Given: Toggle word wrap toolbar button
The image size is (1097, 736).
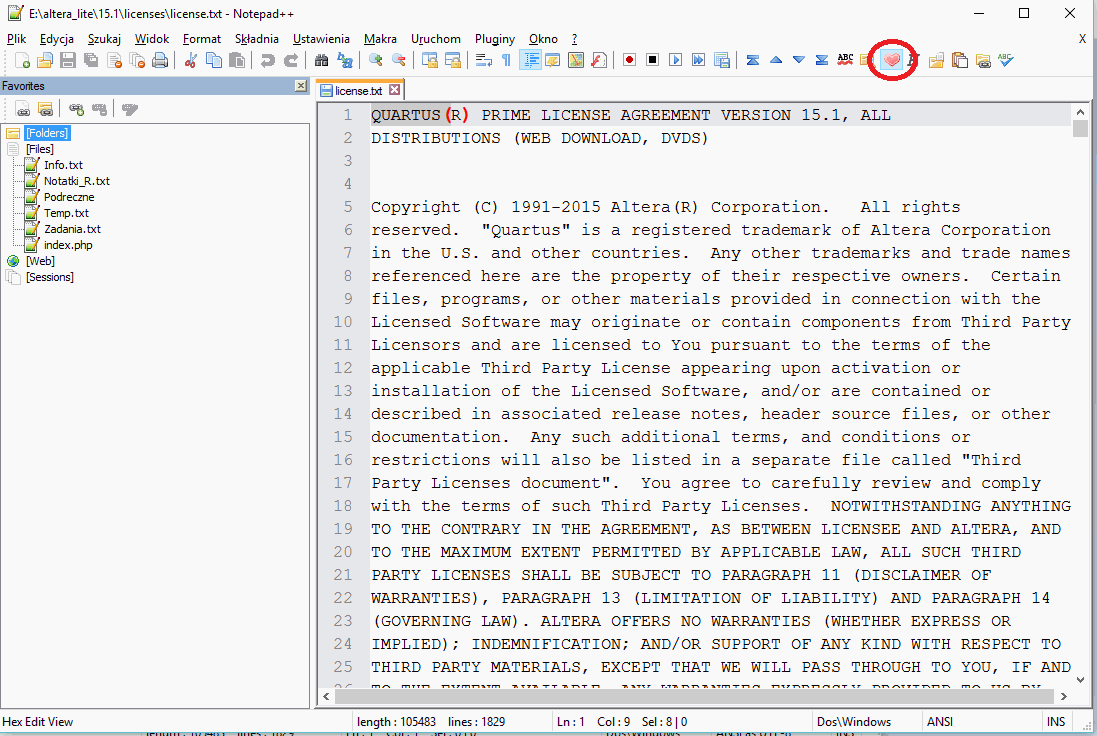Looking at the screenshot, I should point(484,60).
